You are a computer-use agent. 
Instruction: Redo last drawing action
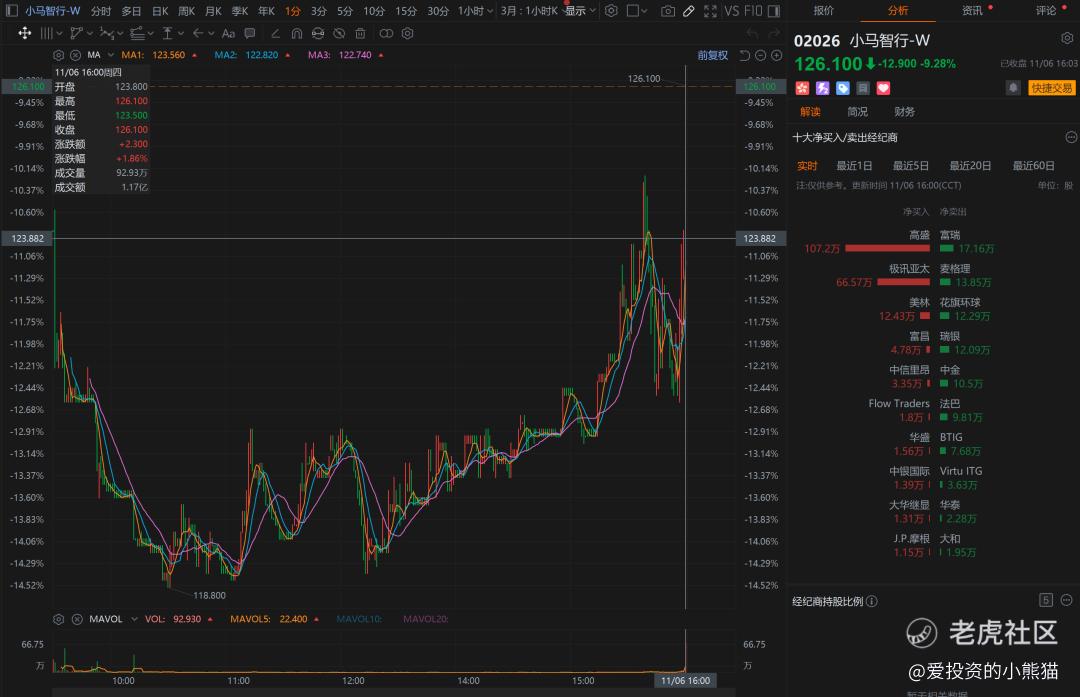(x=774, y=33)
